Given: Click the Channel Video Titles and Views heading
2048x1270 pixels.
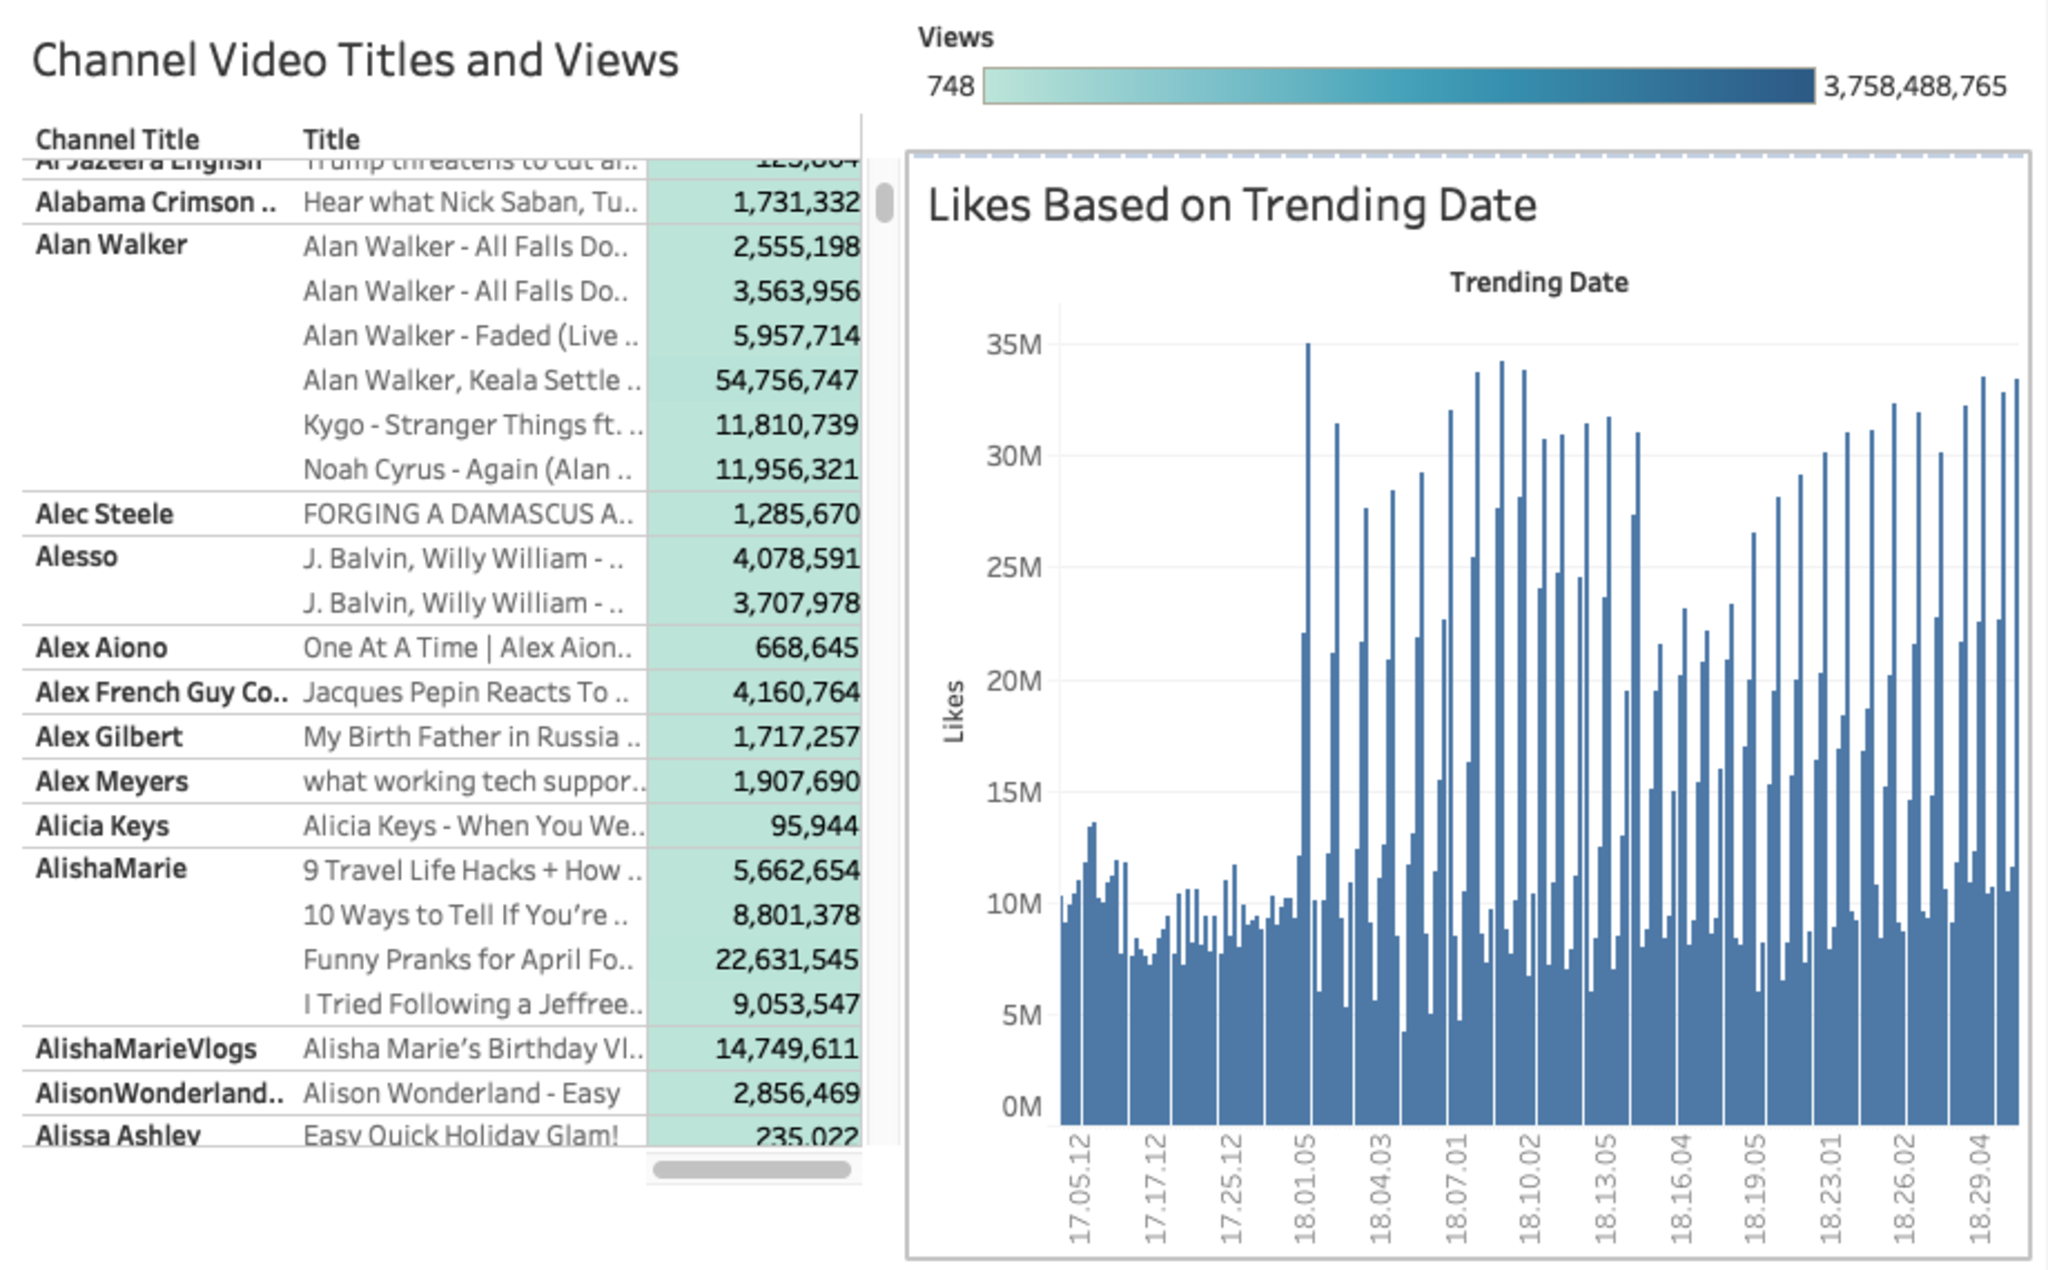Looking at the screenshot, I should pyautogui.click(x=355, y=60).
